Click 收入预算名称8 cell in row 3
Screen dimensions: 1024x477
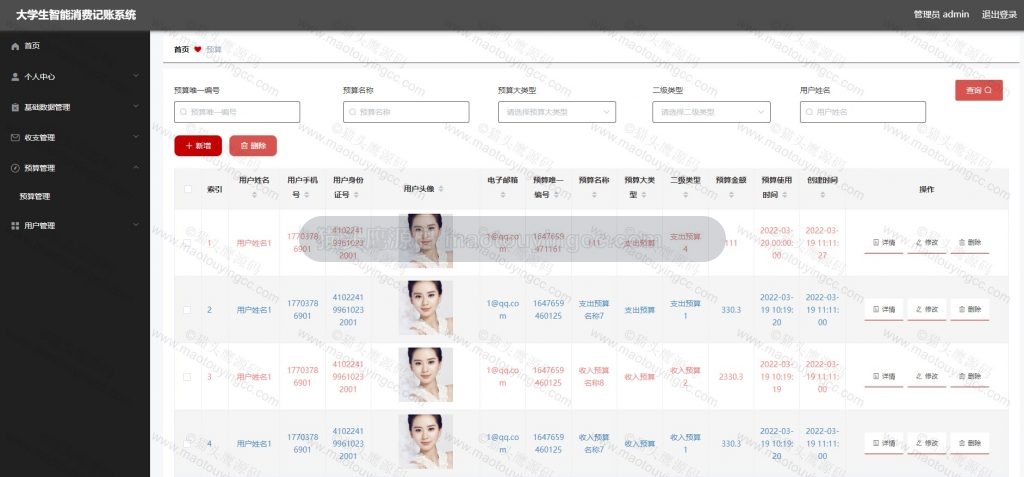coord(594,376)
